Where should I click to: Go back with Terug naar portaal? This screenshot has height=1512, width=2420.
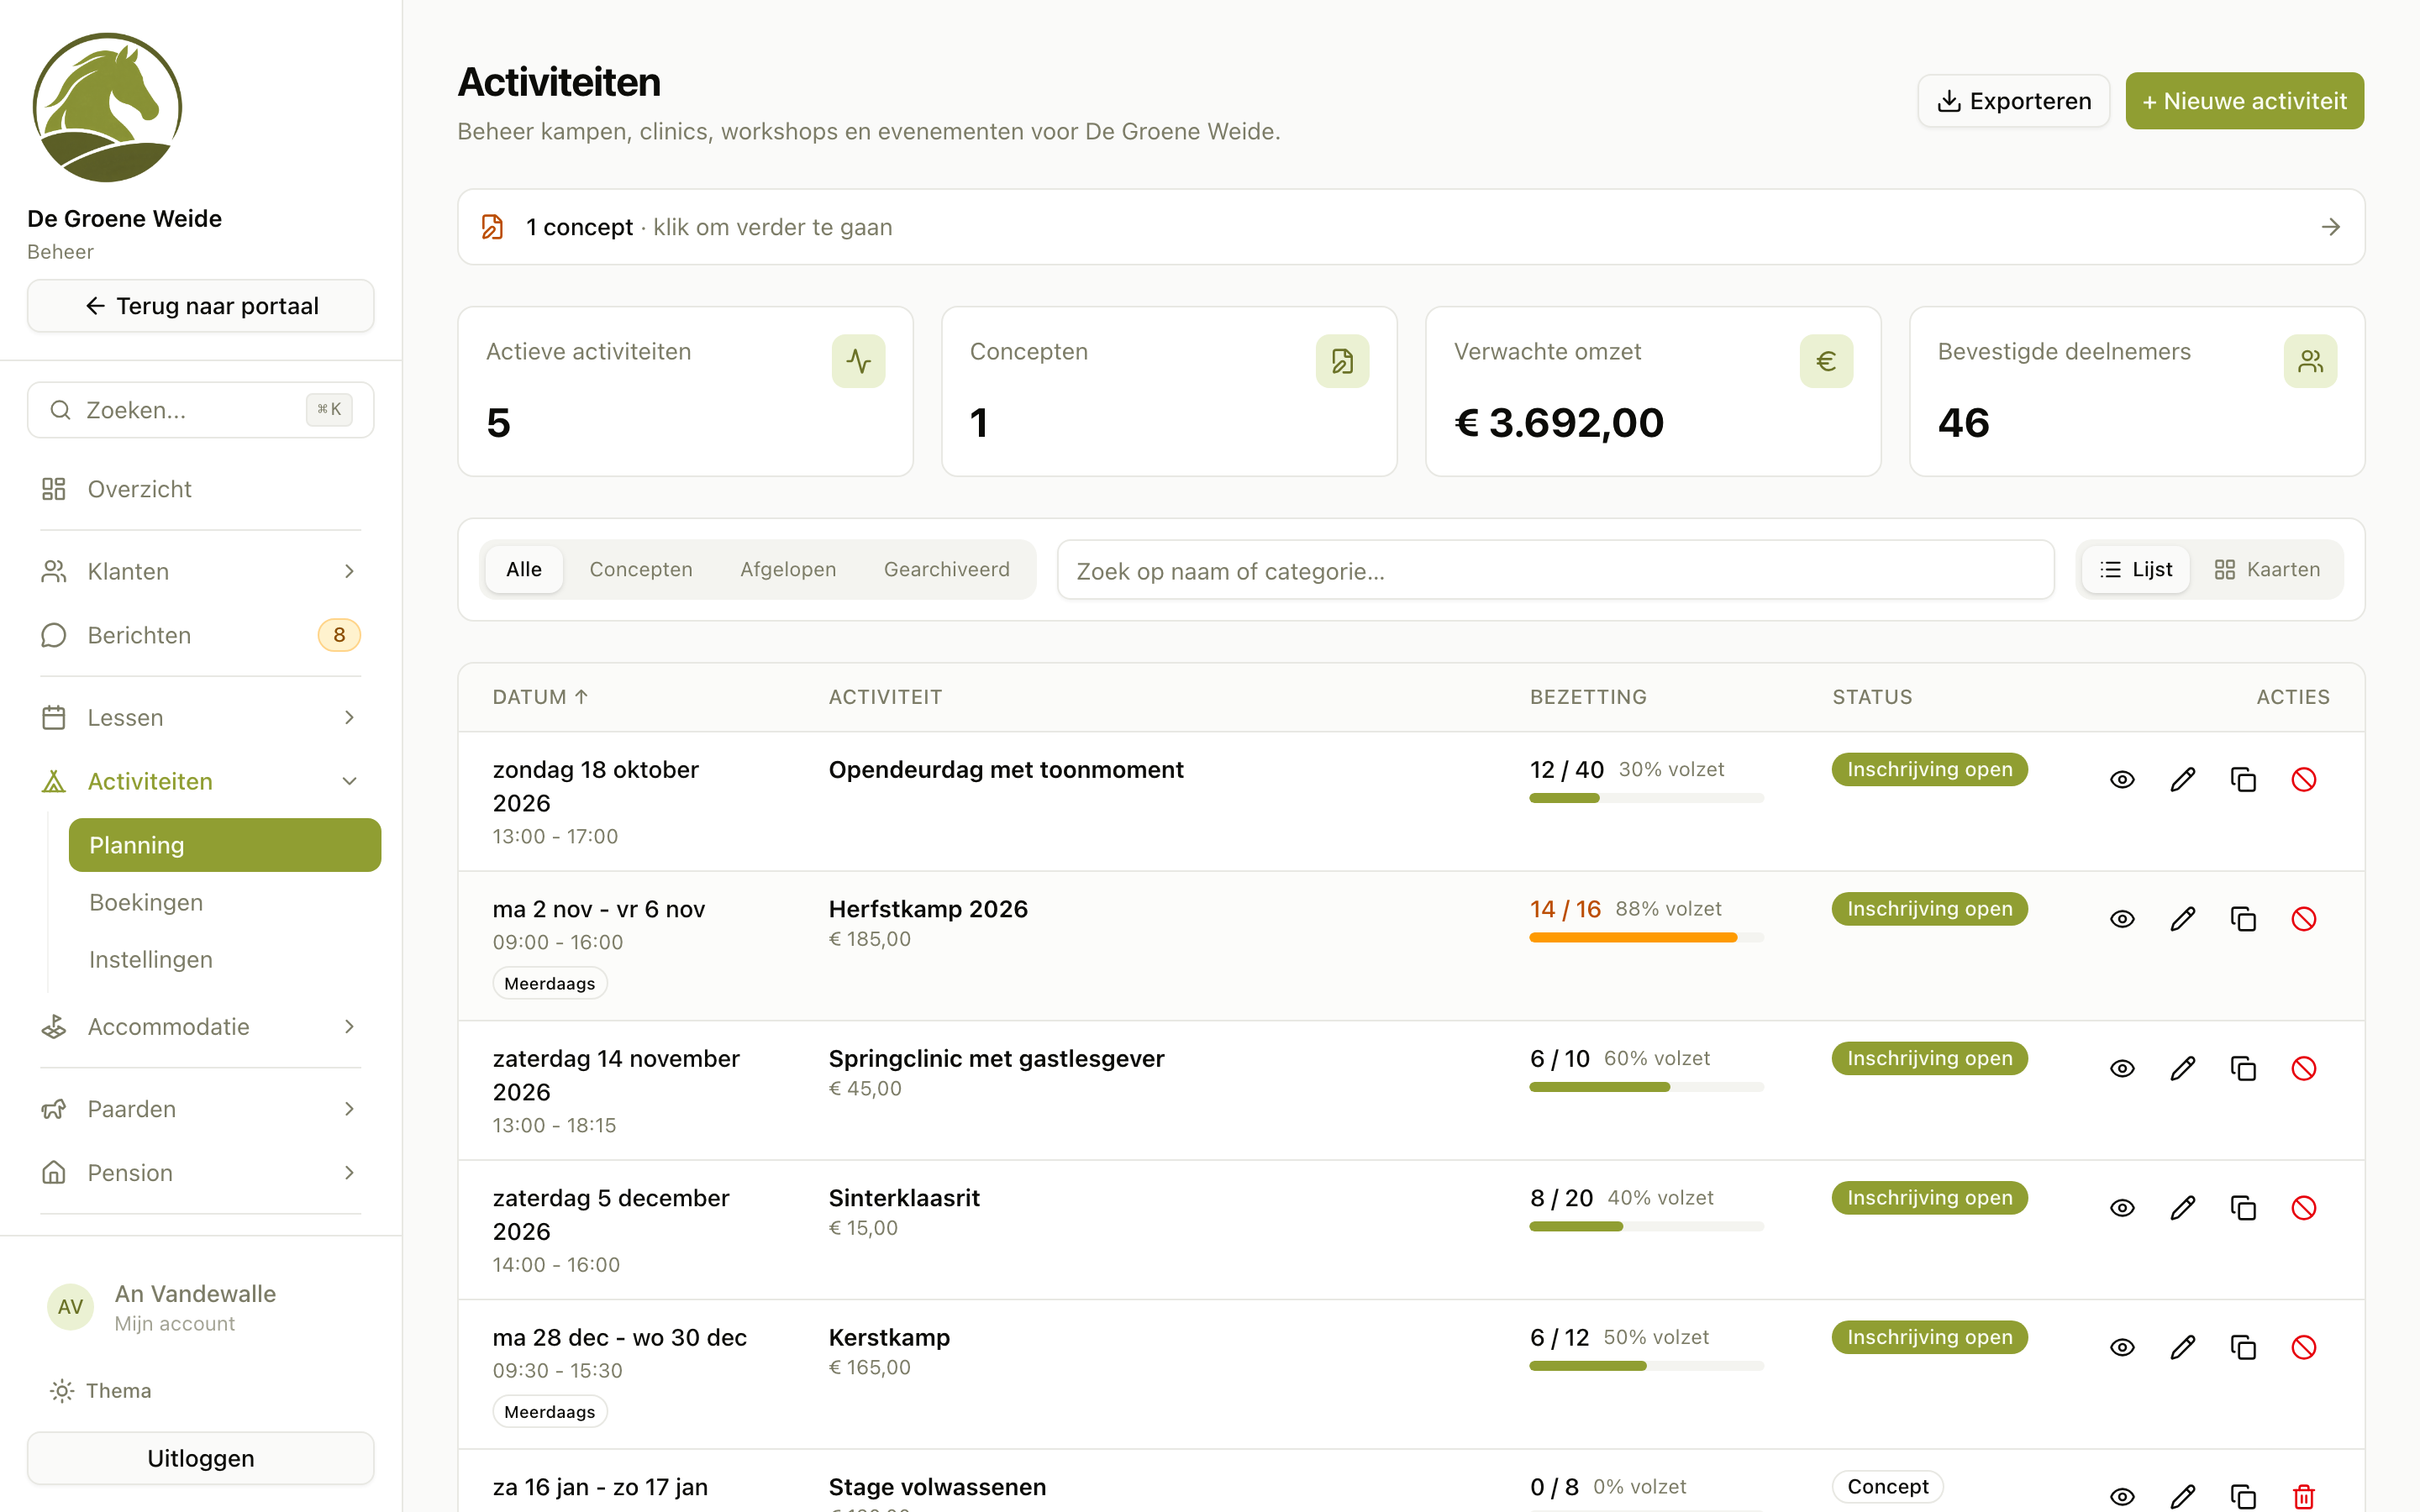click(201, 306)
